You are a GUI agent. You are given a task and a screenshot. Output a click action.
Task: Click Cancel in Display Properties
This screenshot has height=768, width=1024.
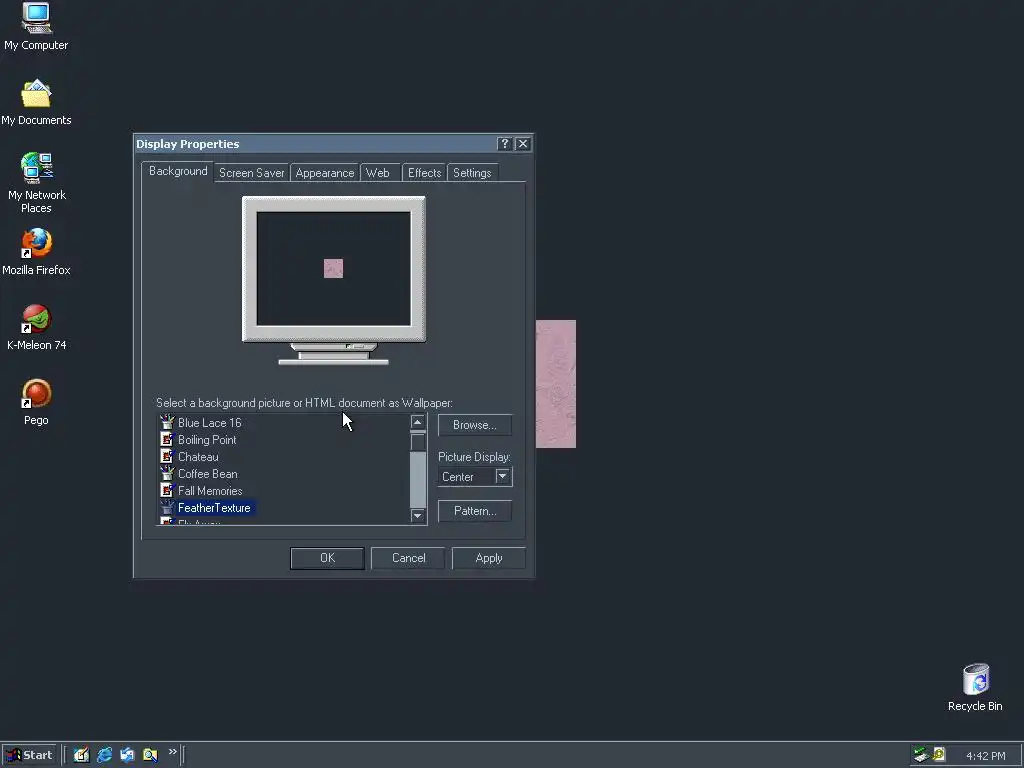[408, 558]
